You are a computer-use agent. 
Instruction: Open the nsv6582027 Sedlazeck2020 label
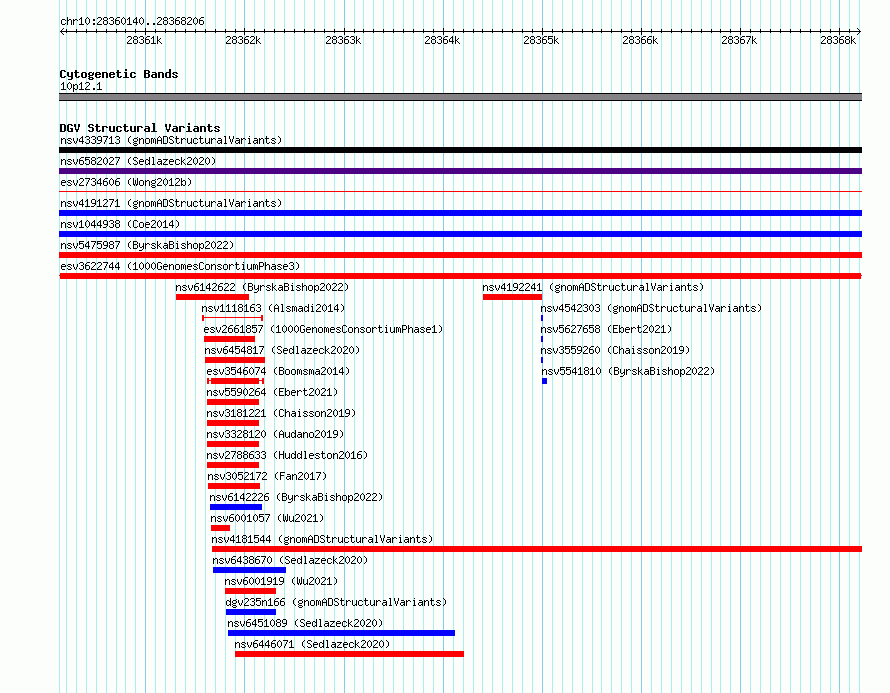tap(138, 161)
